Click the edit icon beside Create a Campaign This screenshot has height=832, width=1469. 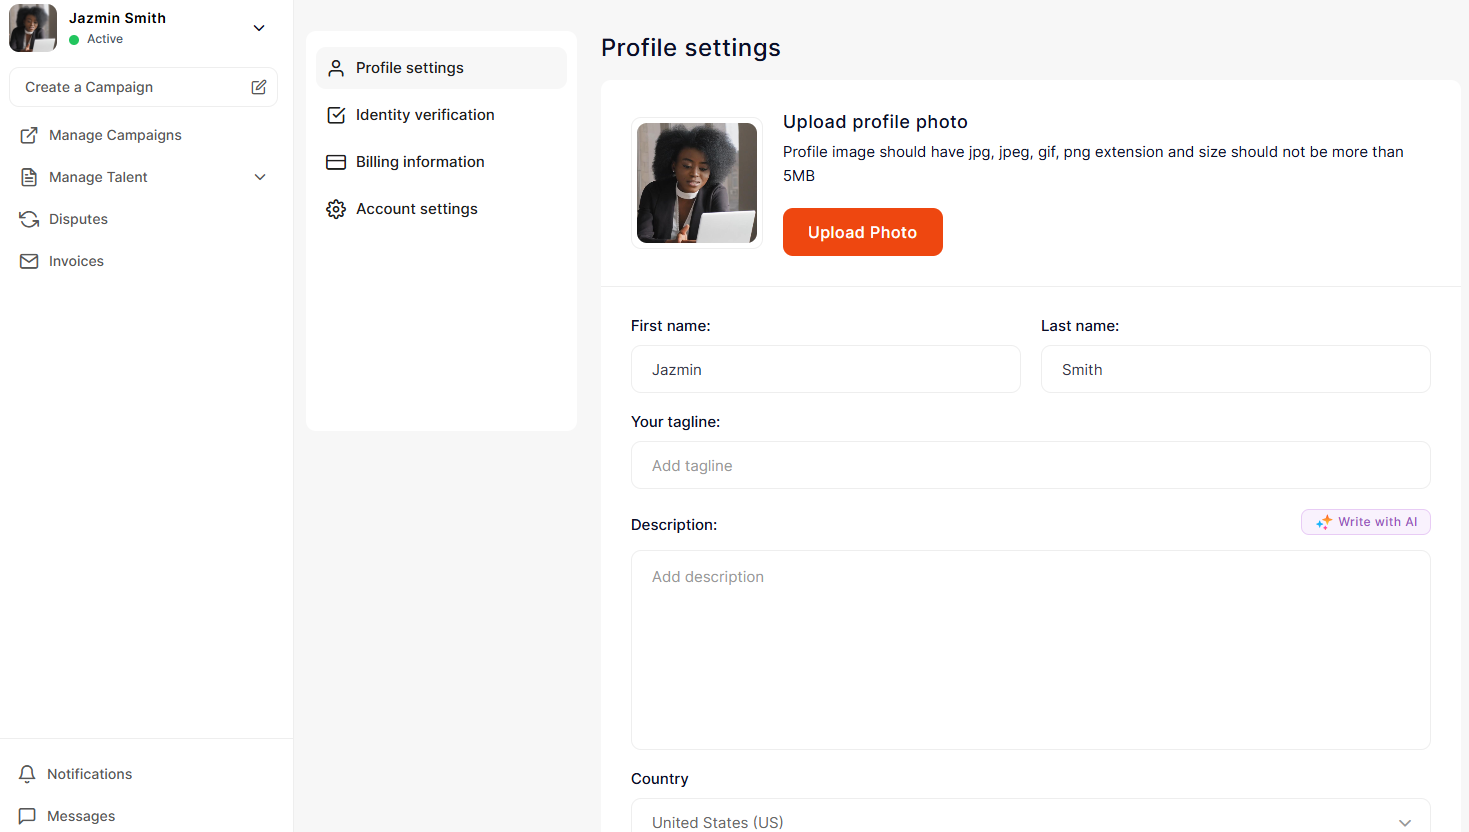[259, 87]
